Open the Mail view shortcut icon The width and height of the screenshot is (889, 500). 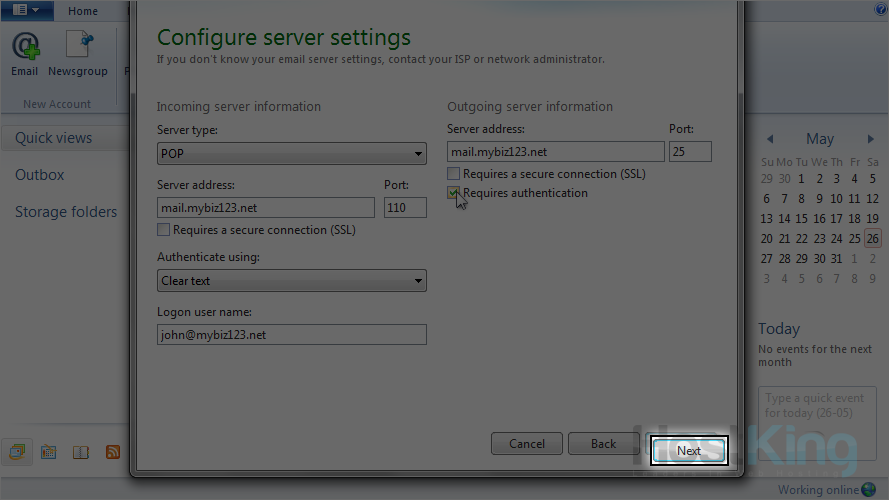tap(17, 452)
